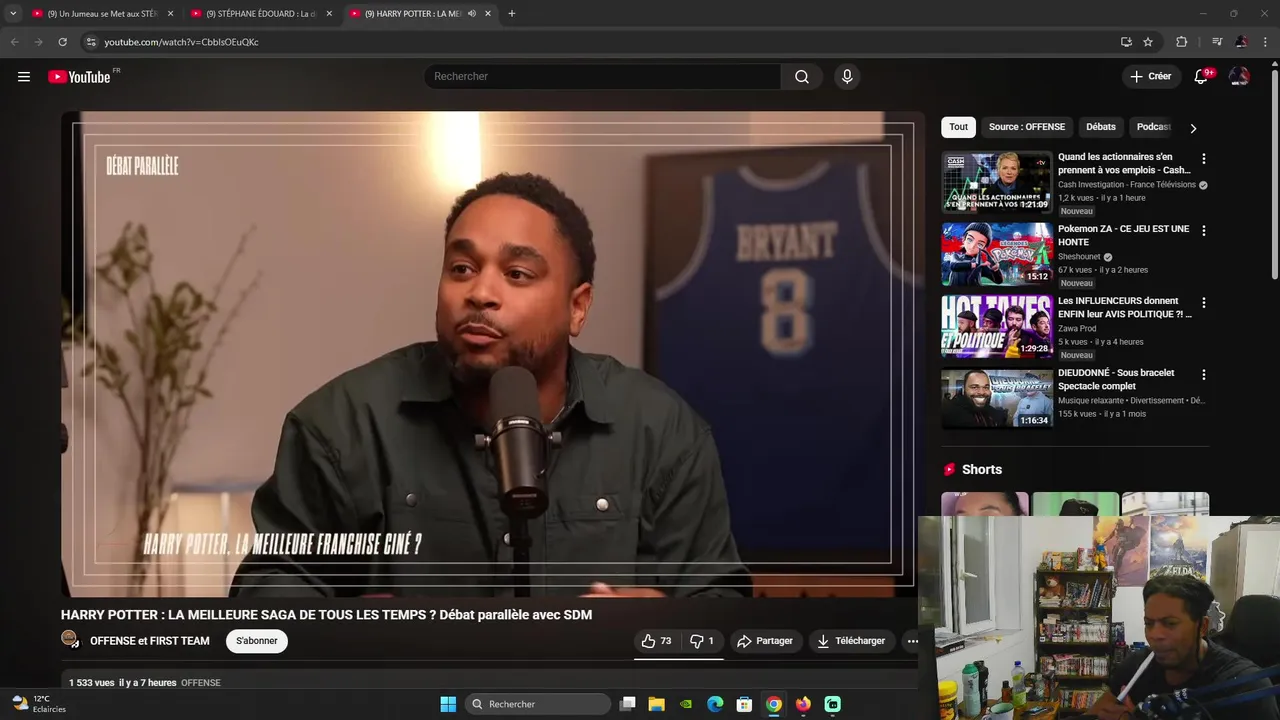Open options for DIEUDONNÉ video
Viewport: 1280px width, 720px height.
coord(1204,375)
